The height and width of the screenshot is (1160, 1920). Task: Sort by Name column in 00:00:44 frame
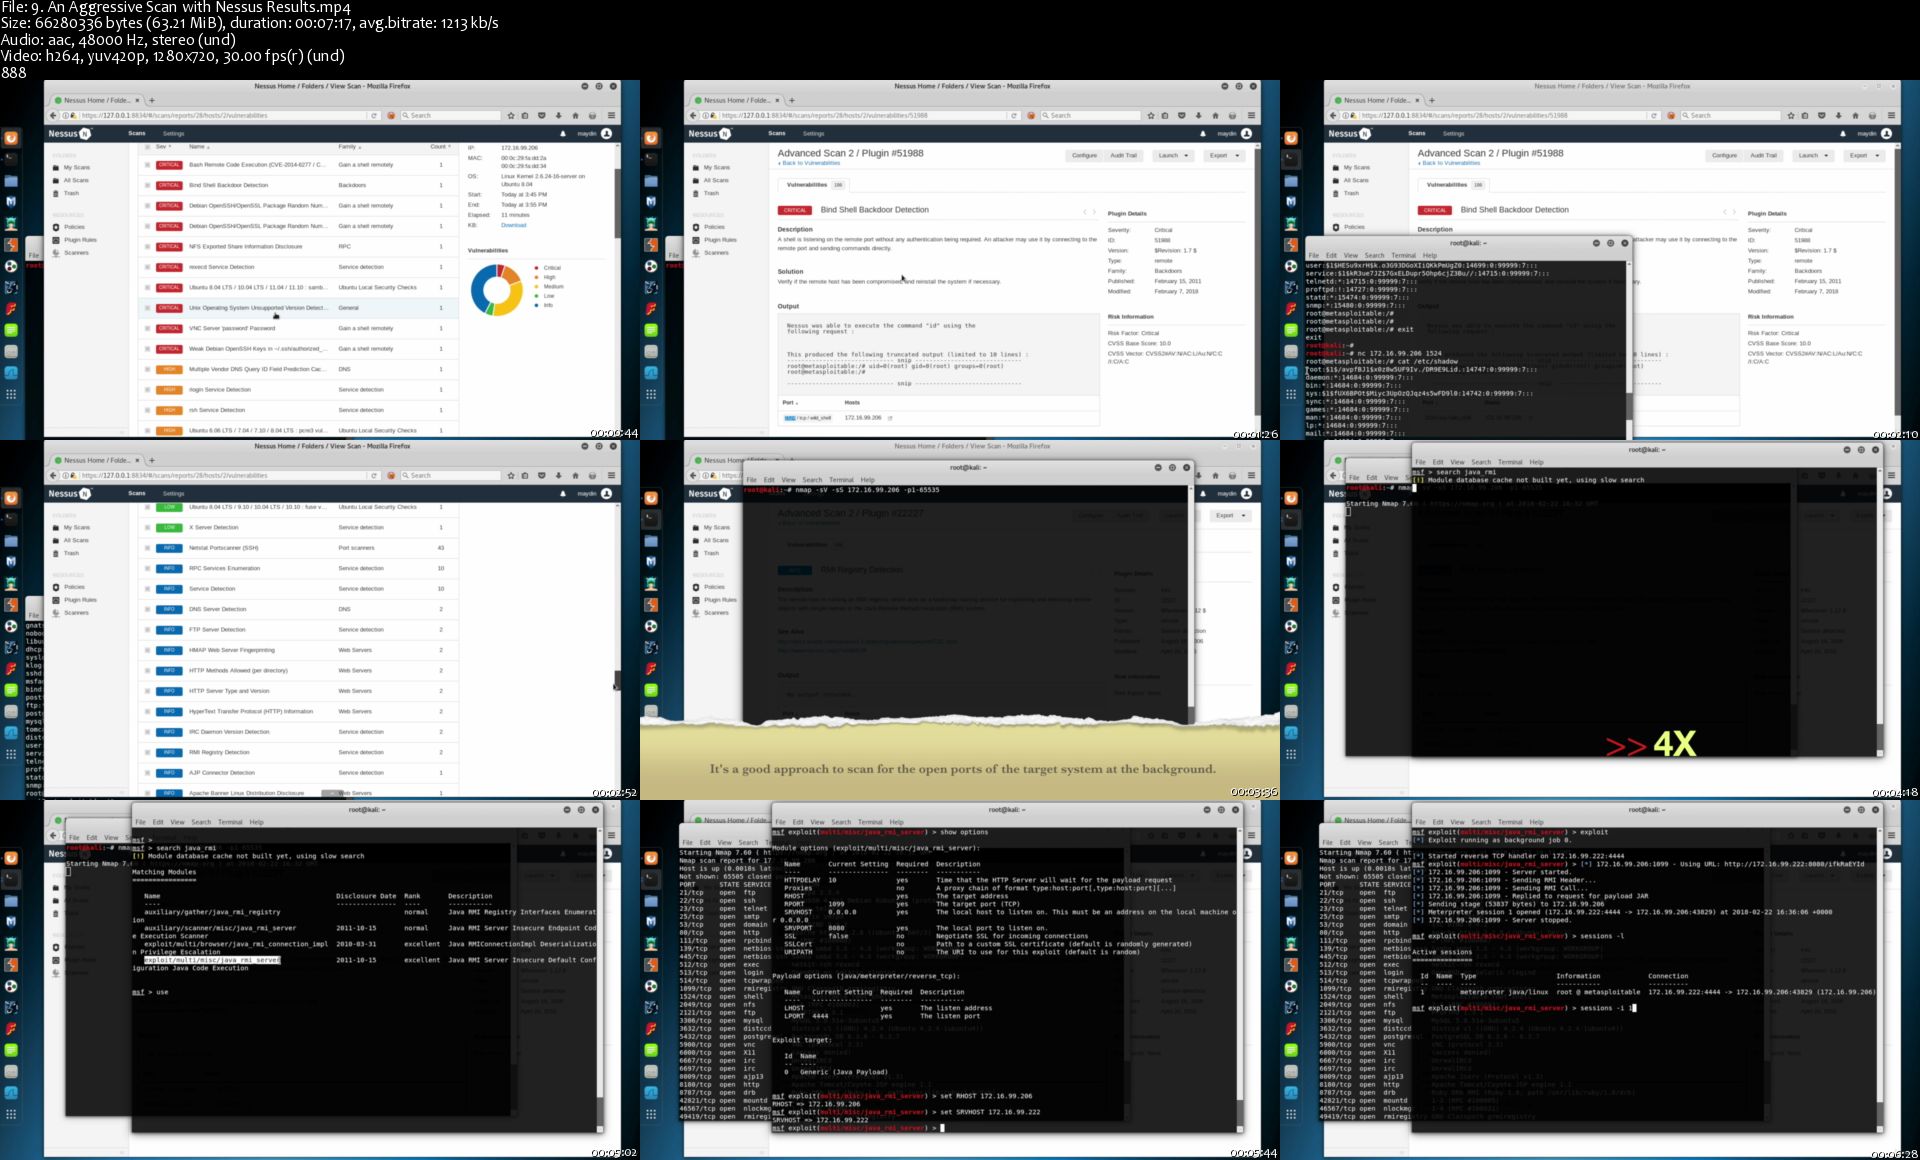[x=198, y=147]
